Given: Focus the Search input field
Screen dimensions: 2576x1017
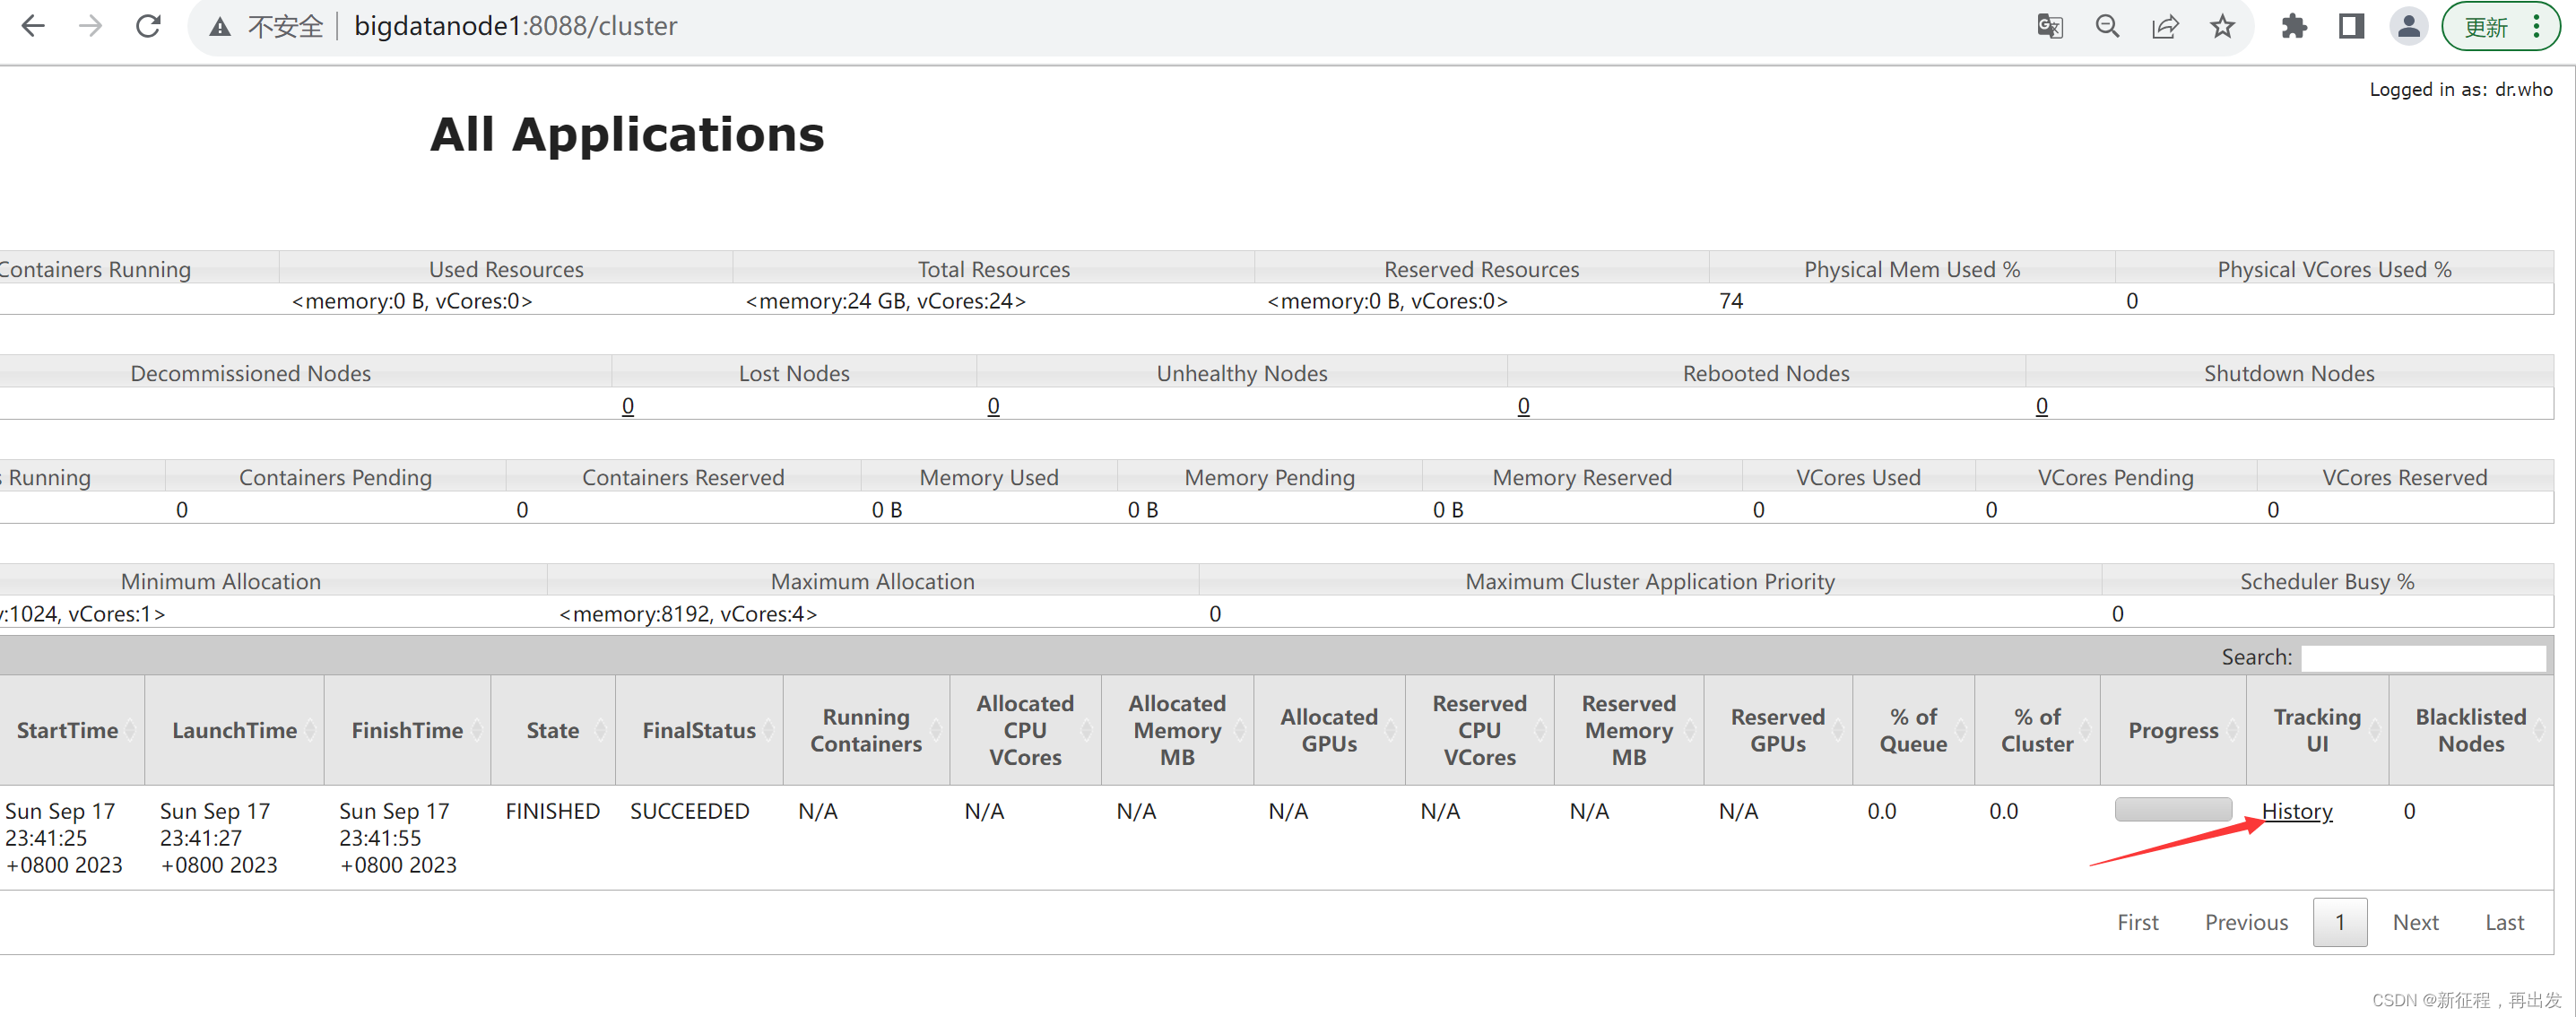Looking at the screenshot, I should pyautogui.click(x=2423, y=657).
